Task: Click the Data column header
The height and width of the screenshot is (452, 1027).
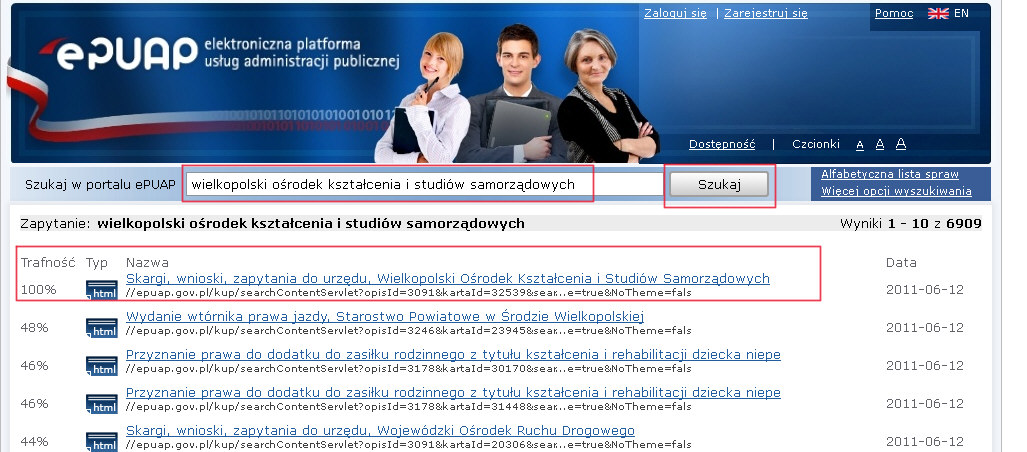Action: [901, 263]
